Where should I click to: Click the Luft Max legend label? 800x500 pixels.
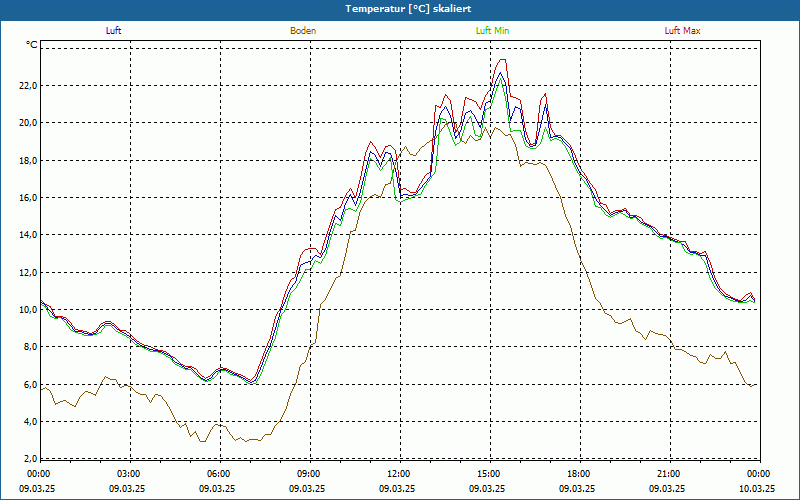click(682, 31)
